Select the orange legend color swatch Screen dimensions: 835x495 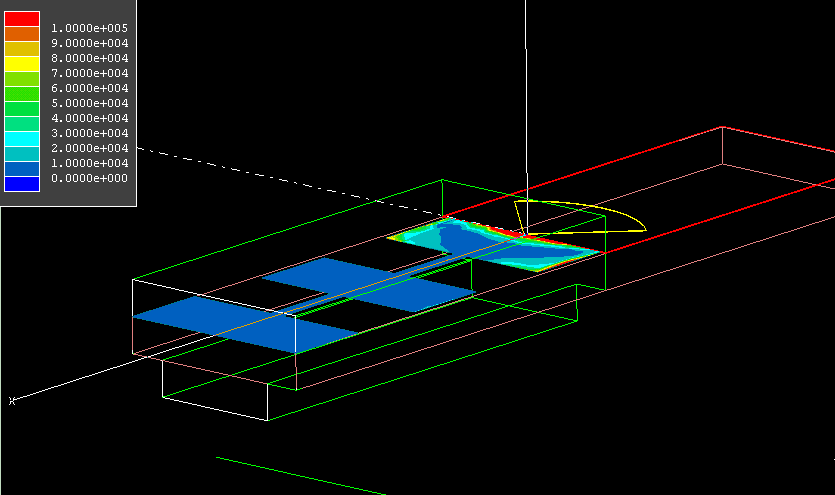22,34
